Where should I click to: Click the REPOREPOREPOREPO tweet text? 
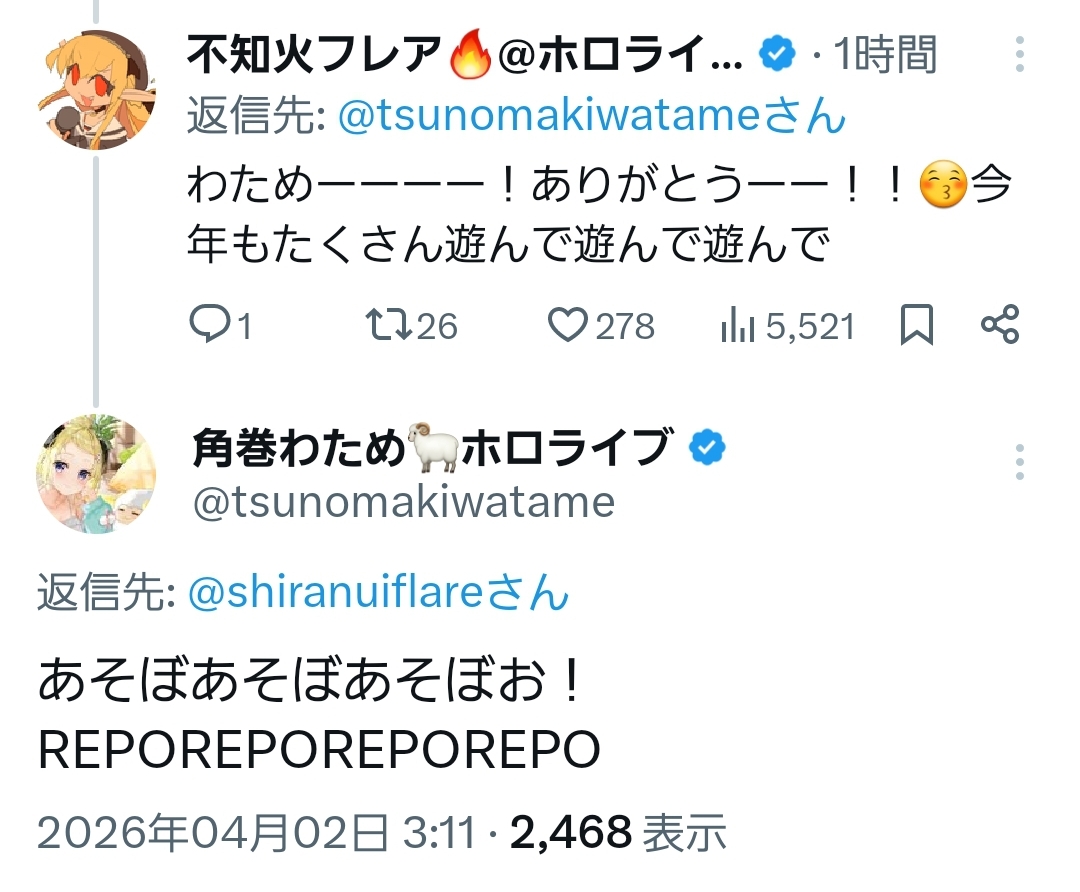319,749
